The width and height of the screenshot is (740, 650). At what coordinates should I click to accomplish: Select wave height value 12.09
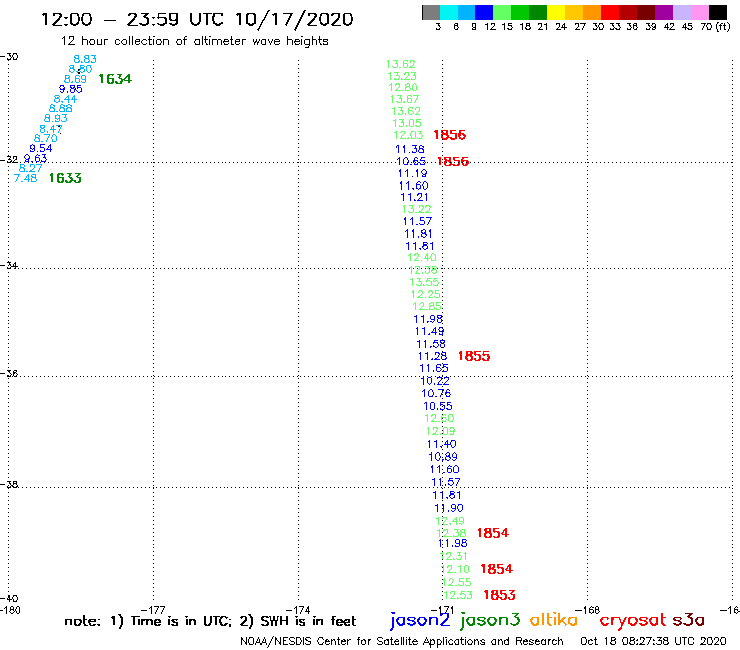pyautogui.click(x=440, y=431)
